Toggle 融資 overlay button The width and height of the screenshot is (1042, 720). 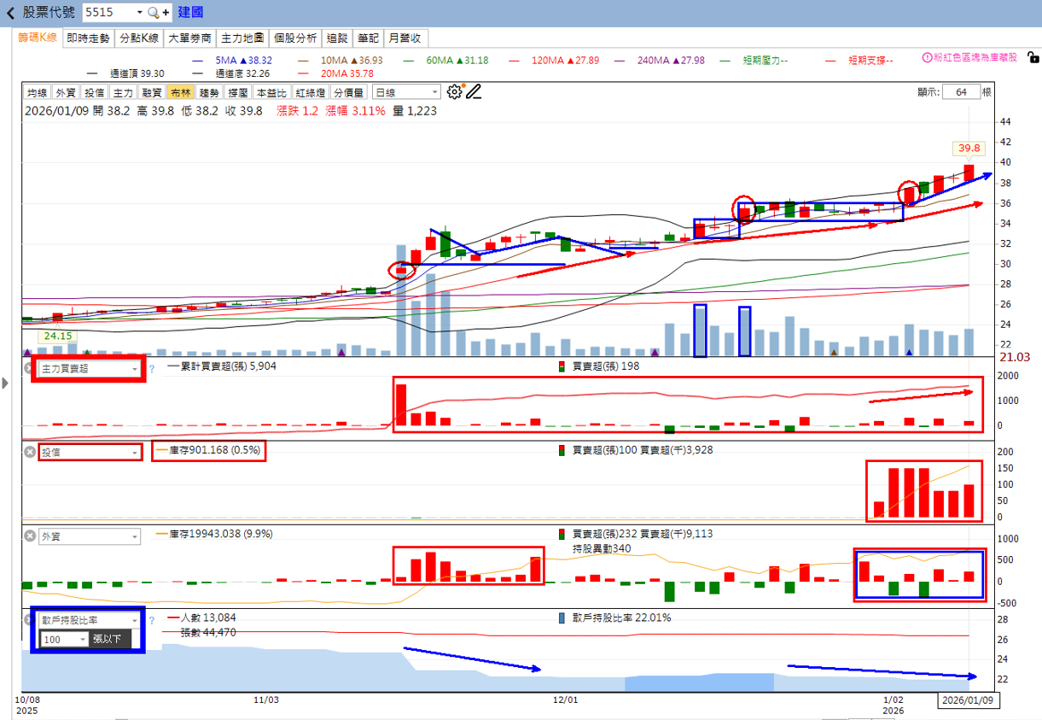(x=152, y=92)
